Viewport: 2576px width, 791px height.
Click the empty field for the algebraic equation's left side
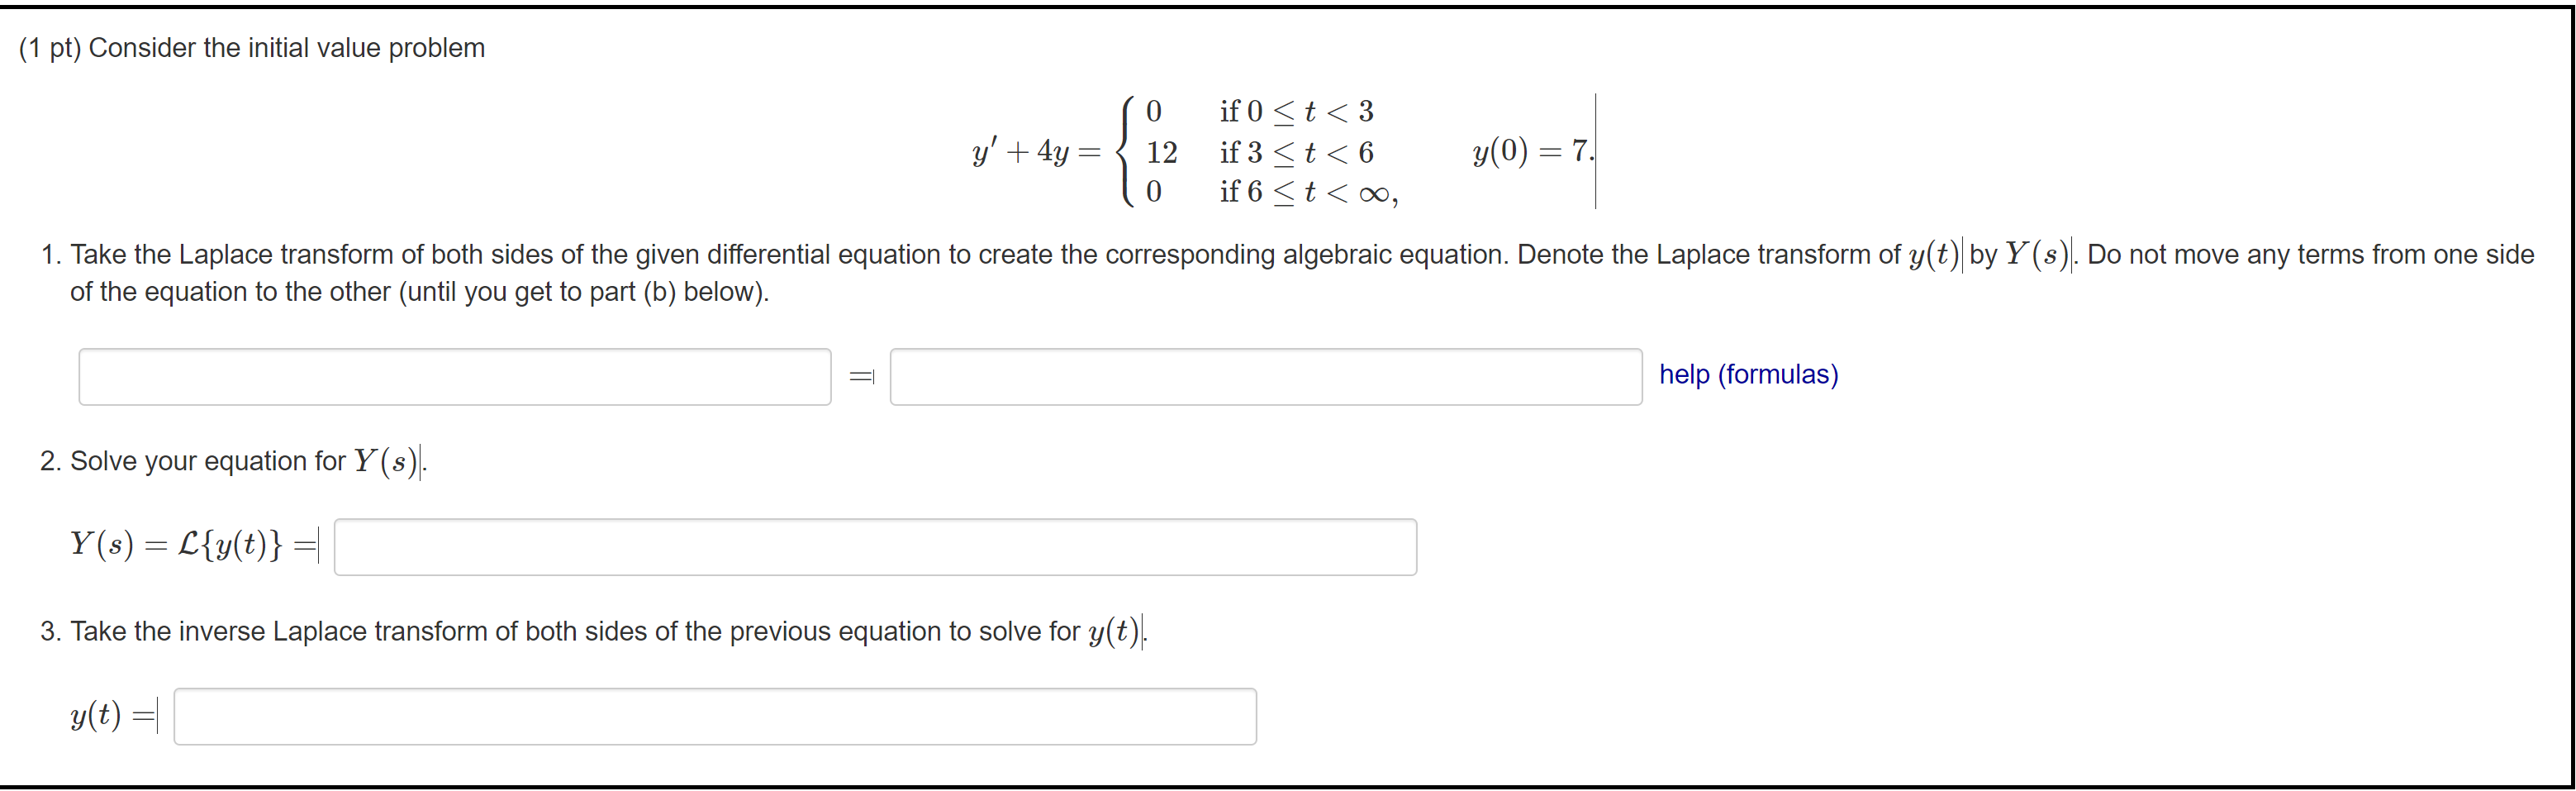[455, 376]
